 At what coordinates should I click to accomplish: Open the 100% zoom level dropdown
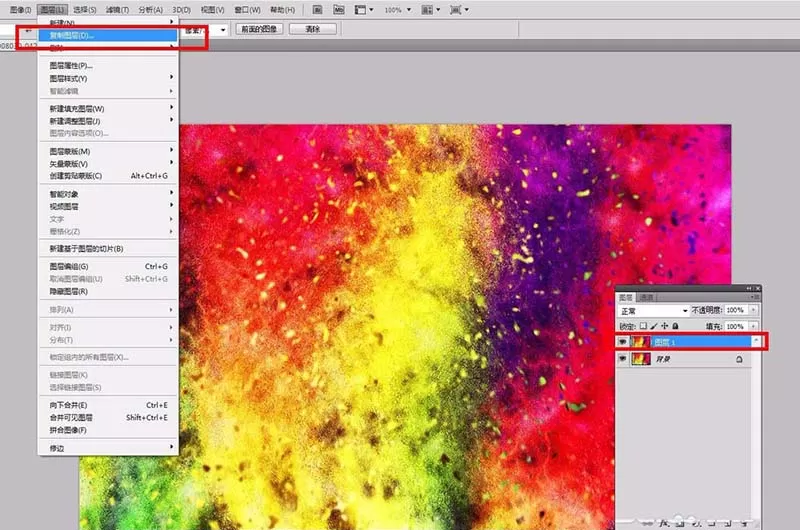pos(398,10)
